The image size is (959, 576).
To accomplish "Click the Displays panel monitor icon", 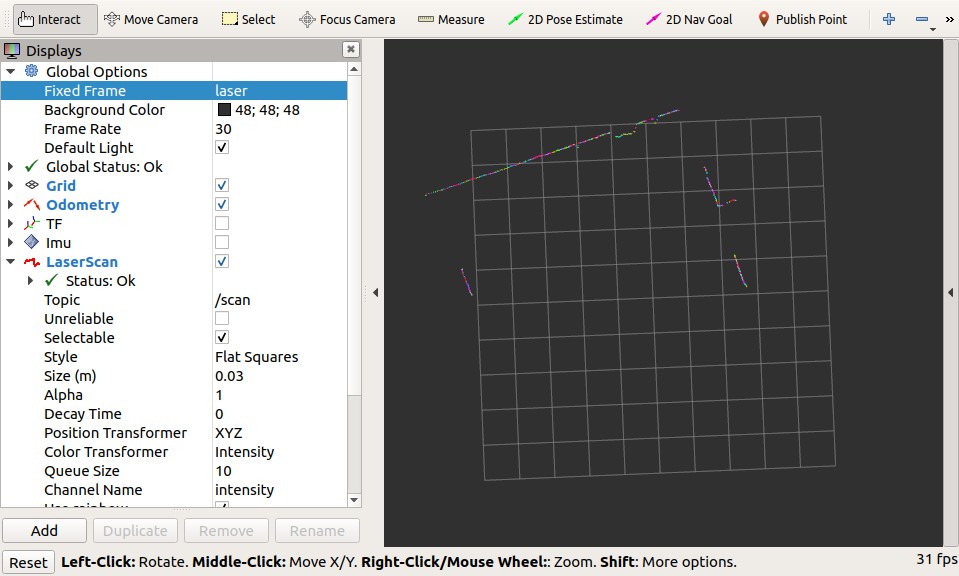I will pos(12,50).
